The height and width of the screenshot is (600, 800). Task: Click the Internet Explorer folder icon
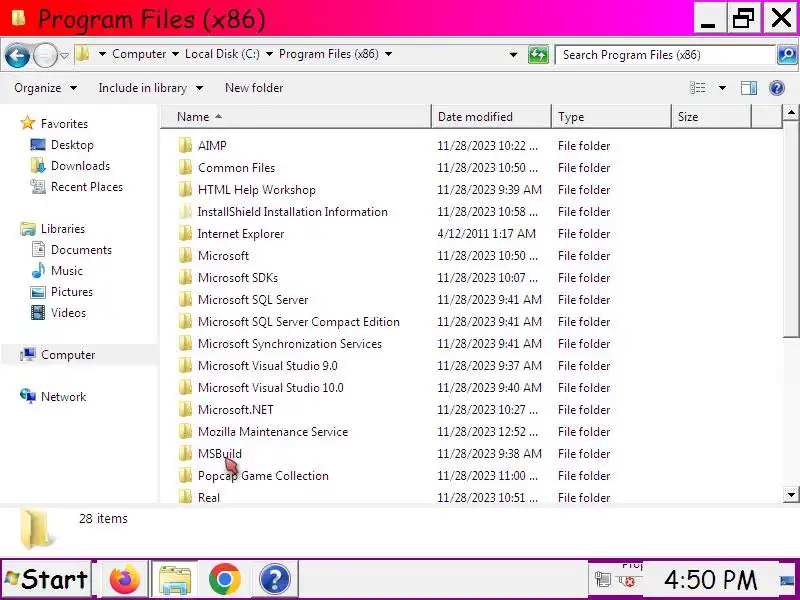point(185,233)
